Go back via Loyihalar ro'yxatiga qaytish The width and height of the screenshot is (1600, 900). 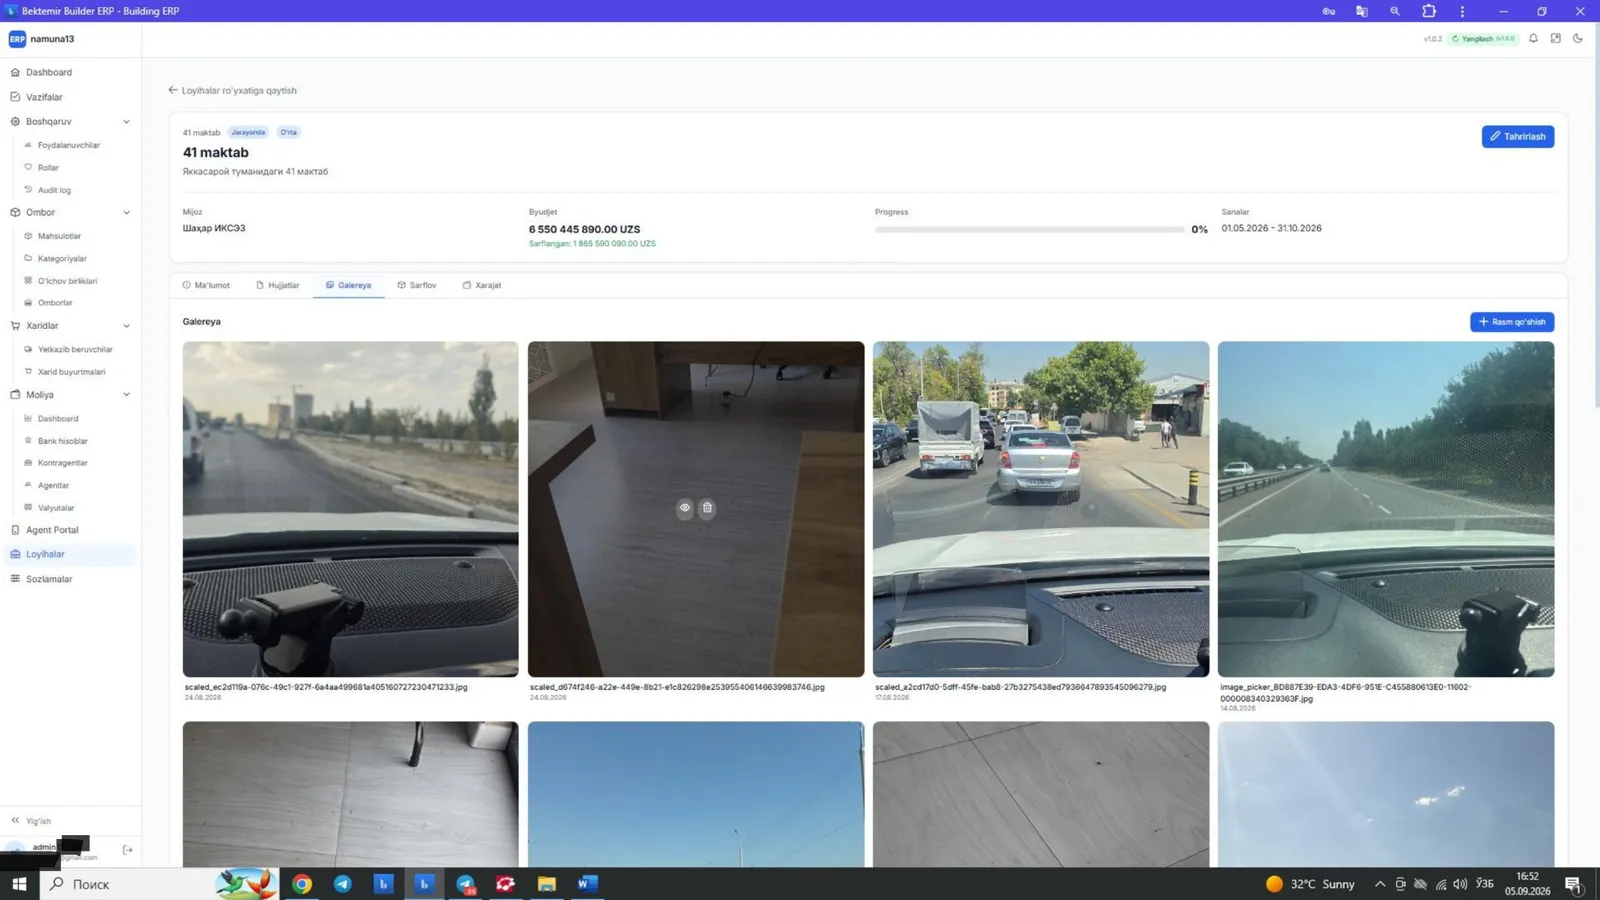point(232,90)
